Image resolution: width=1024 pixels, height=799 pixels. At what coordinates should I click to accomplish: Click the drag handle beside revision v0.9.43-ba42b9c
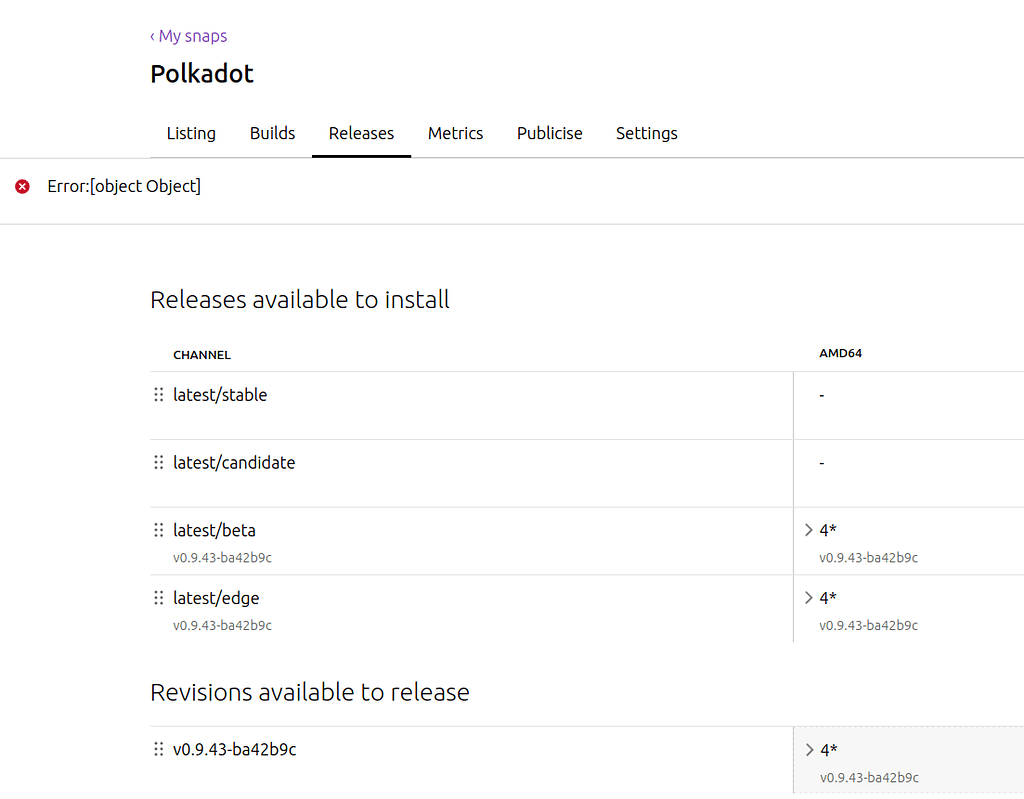coord(158,749)
